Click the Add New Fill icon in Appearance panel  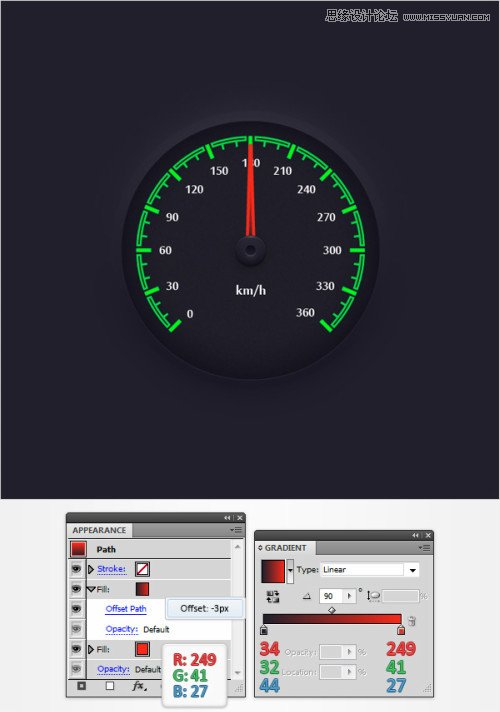(110, 686)
